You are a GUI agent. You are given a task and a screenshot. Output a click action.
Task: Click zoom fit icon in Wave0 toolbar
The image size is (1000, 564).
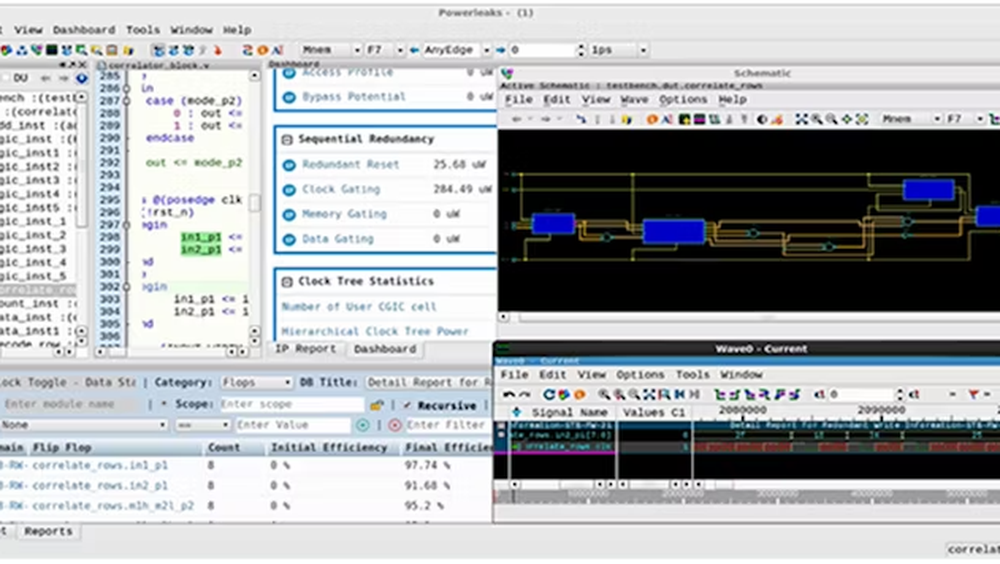pyautogui.click(x=649, y=395)
